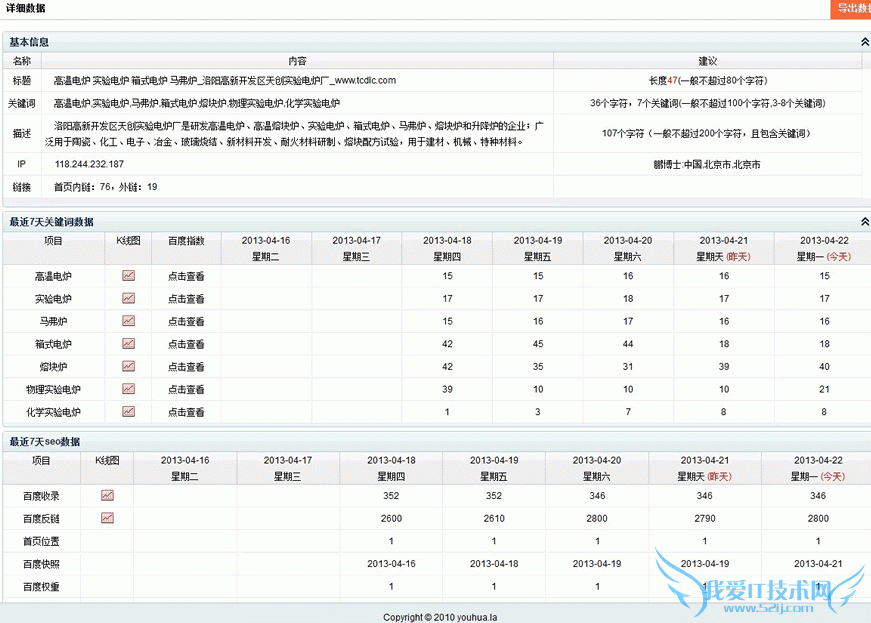Open K-line chart for 箱式电炉
This screenshot has width=871, height=623.
coord(128,344)
